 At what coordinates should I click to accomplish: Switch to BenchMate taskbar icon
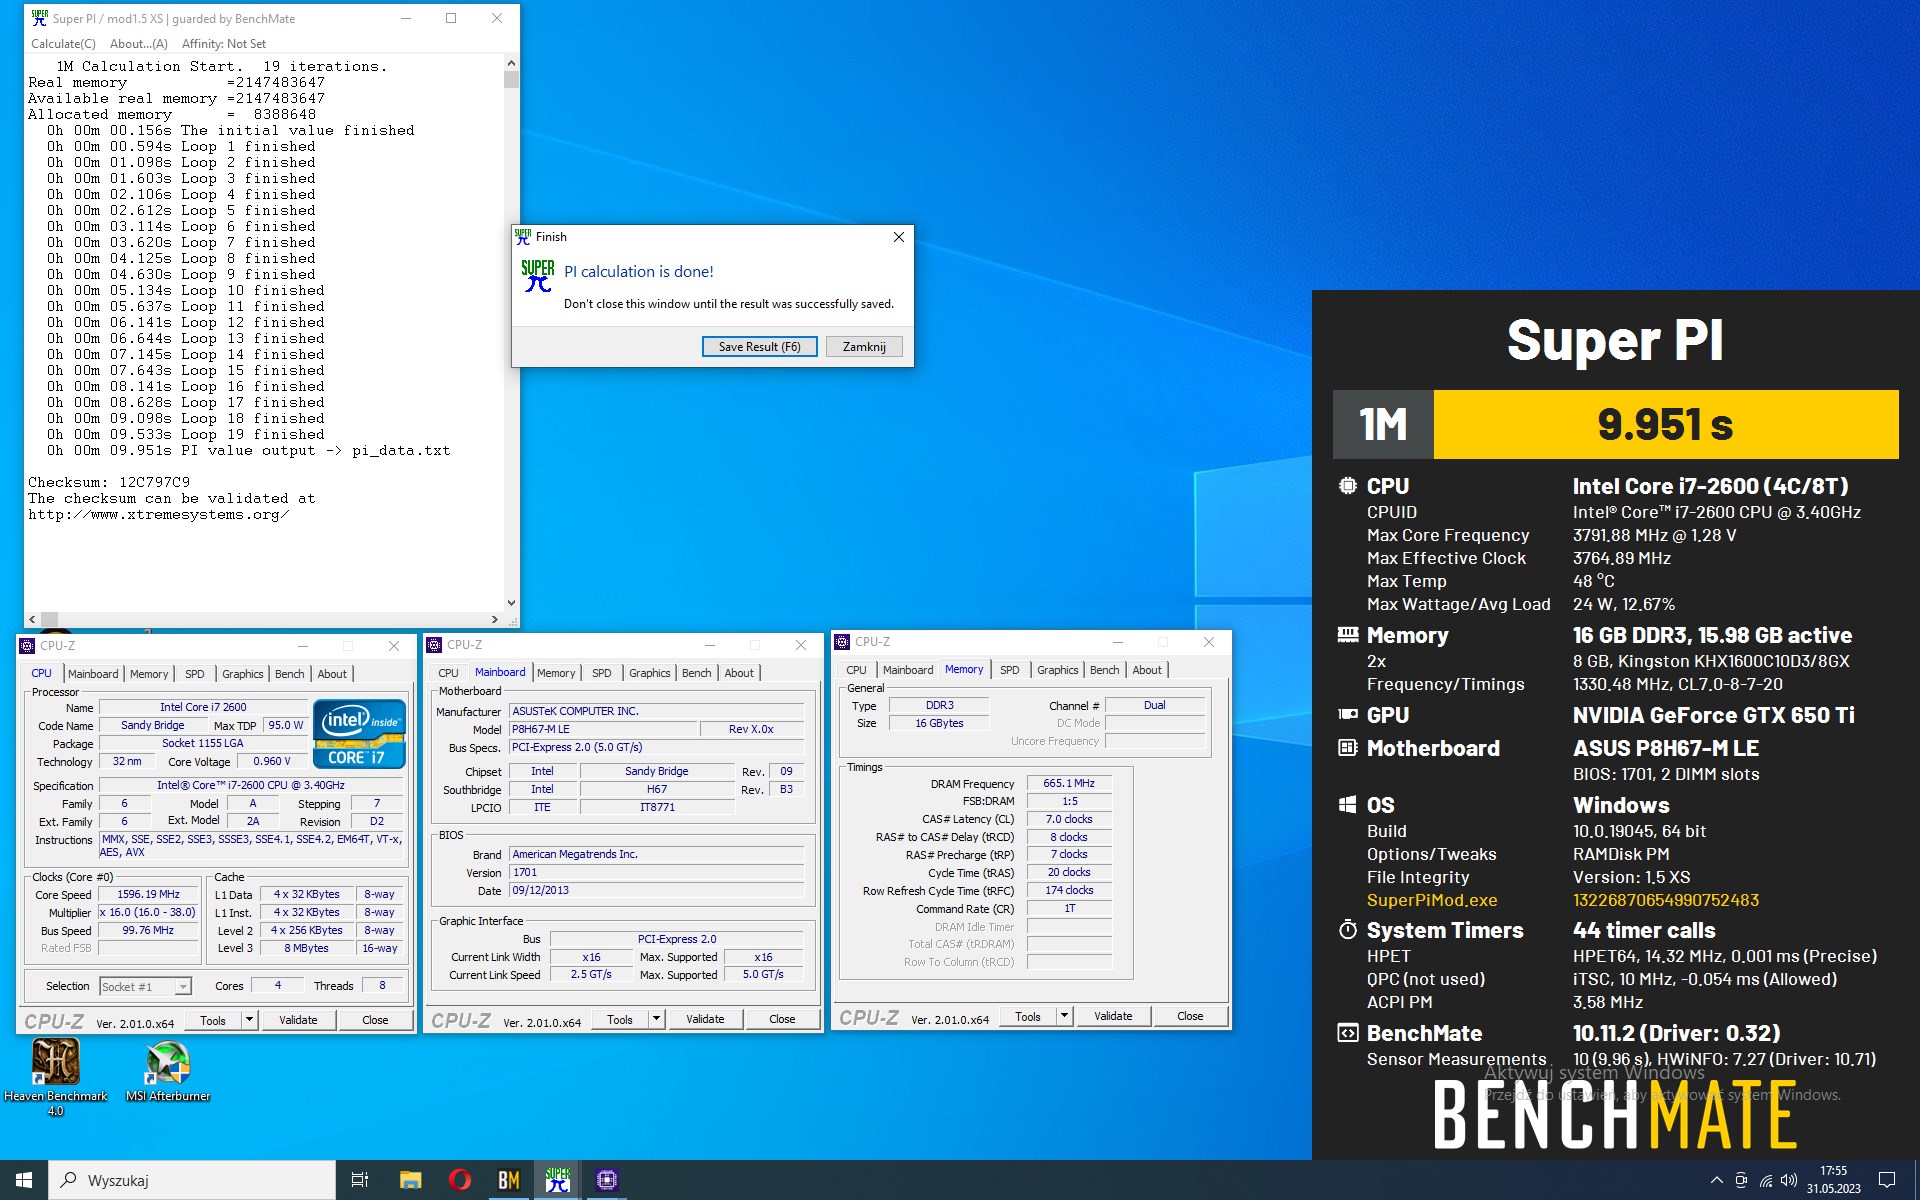coord(509,1180)
